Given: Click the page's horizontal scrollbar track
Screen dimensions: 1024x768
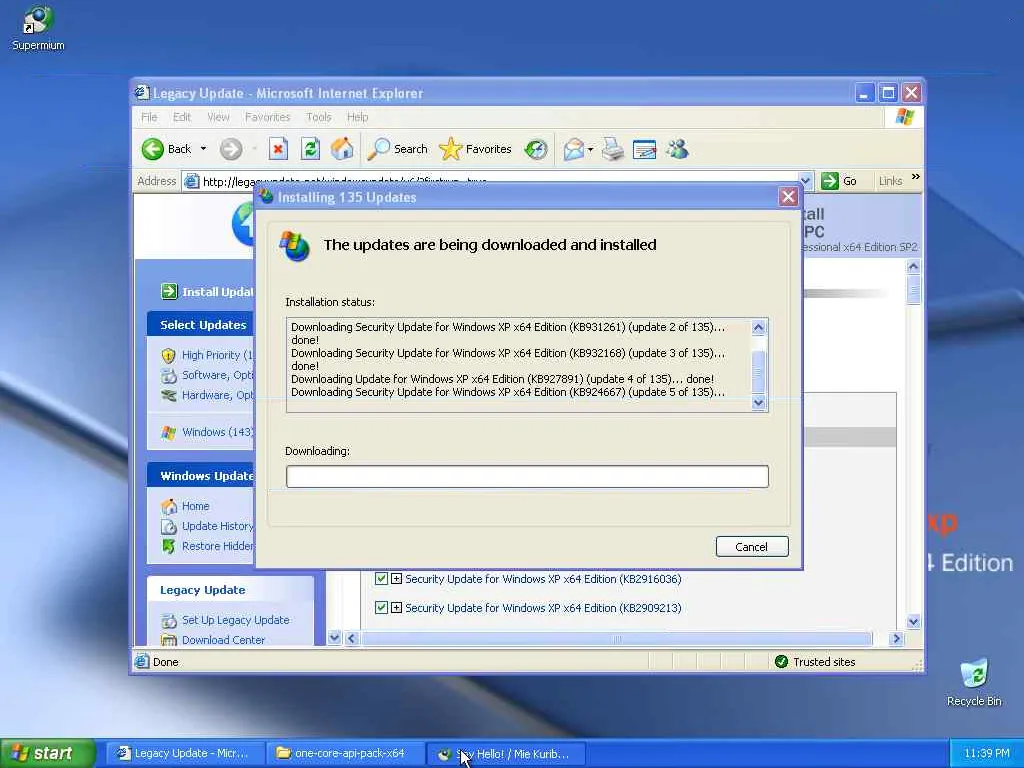Looking at the screenshot, I should coord(616,639).
